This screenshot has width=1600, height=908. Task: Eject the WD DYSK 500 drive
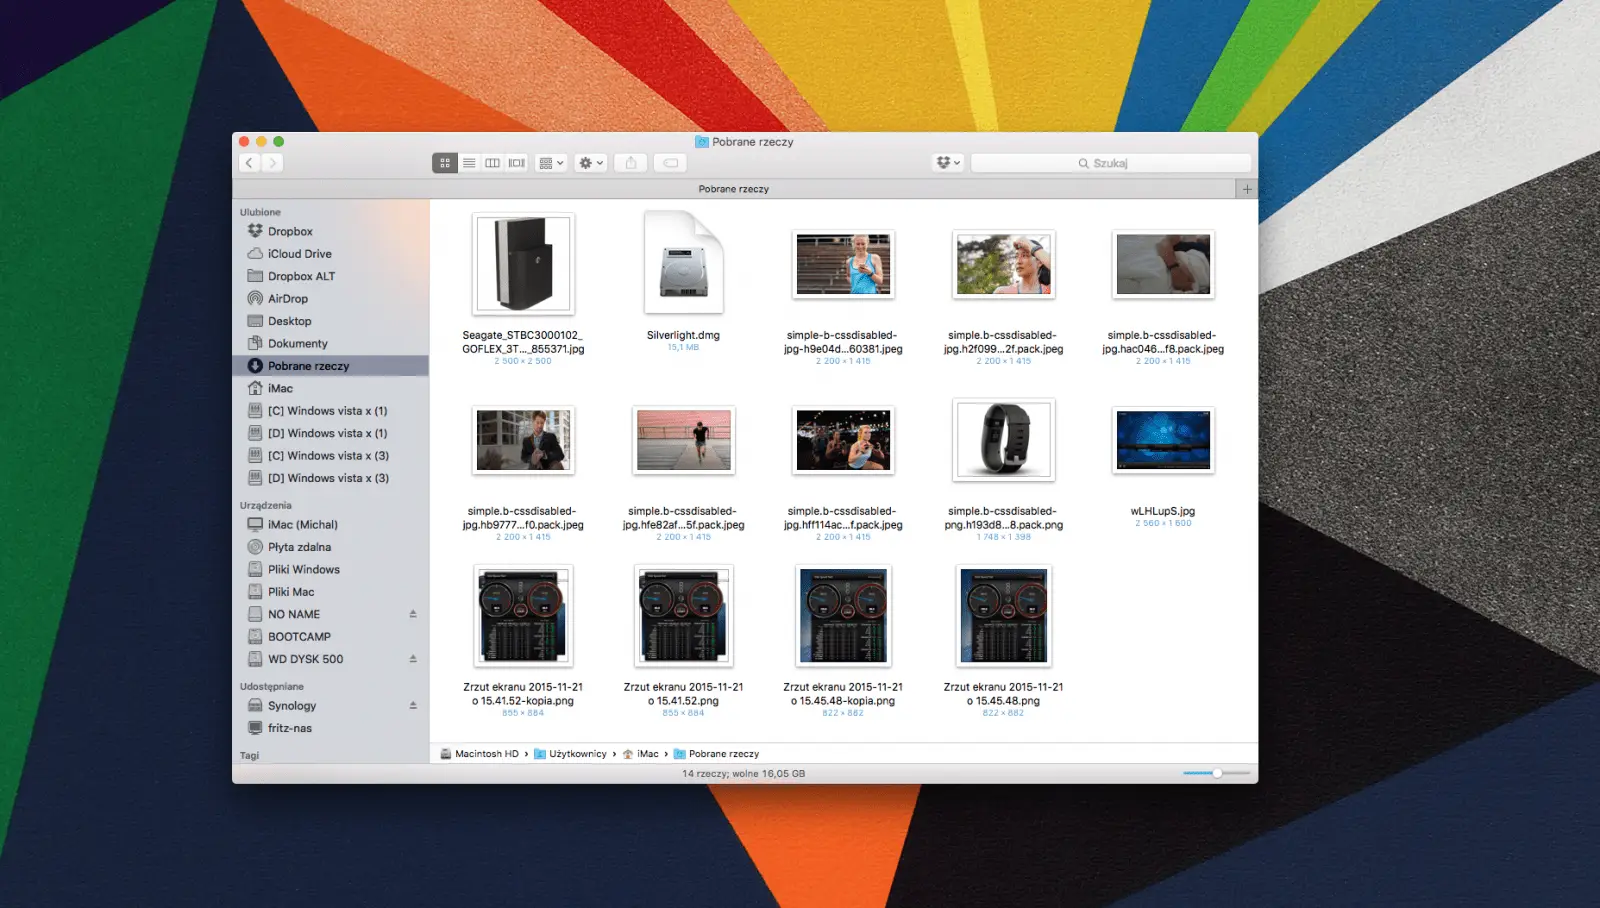[x=413, y=659]
